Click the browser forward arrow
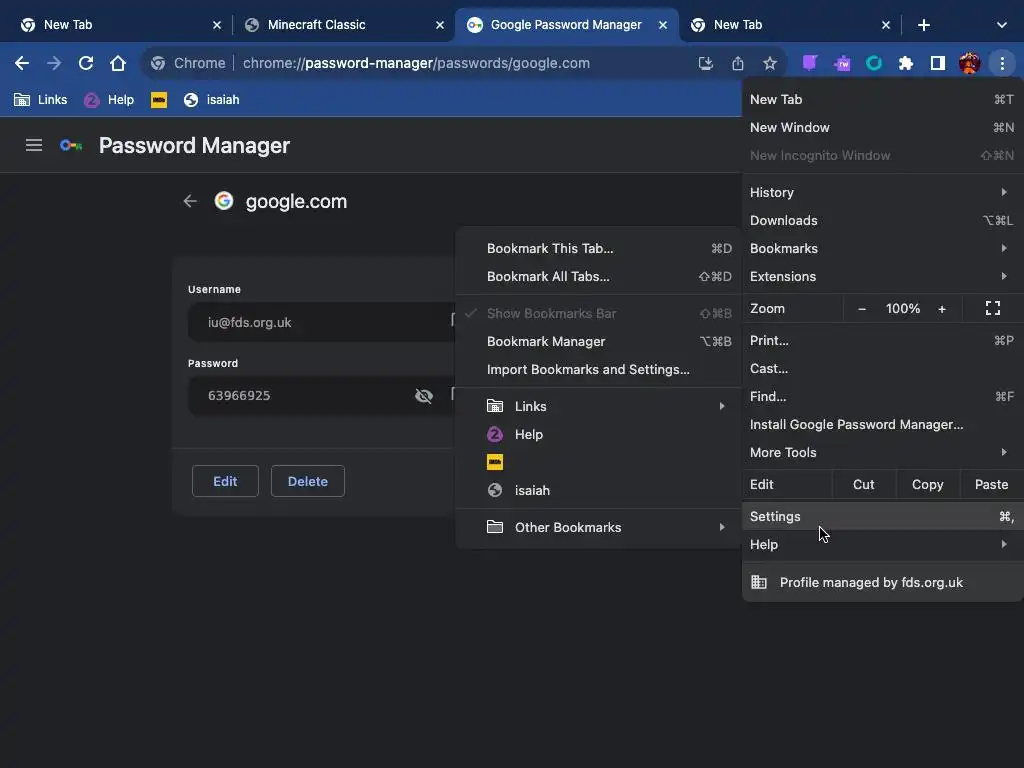 [54, 63]
